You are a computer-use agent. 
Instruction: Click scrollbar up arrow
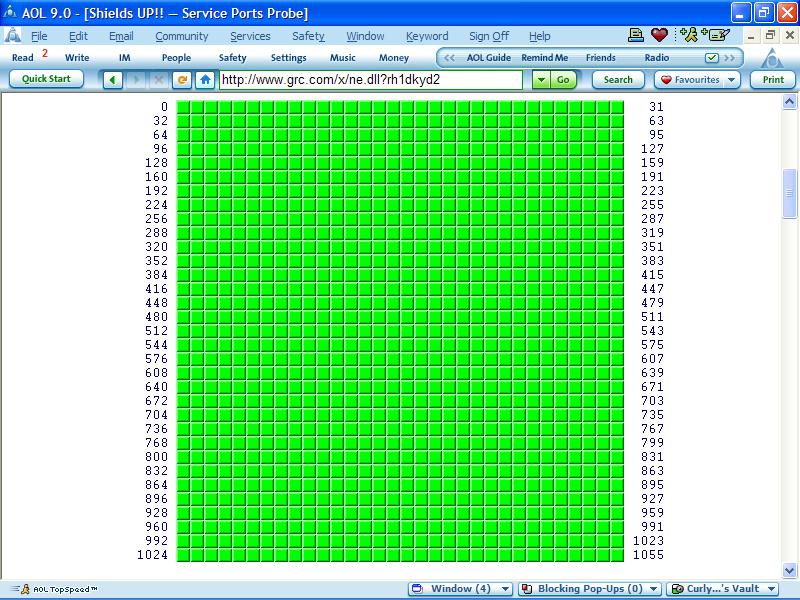click(789, 102)
